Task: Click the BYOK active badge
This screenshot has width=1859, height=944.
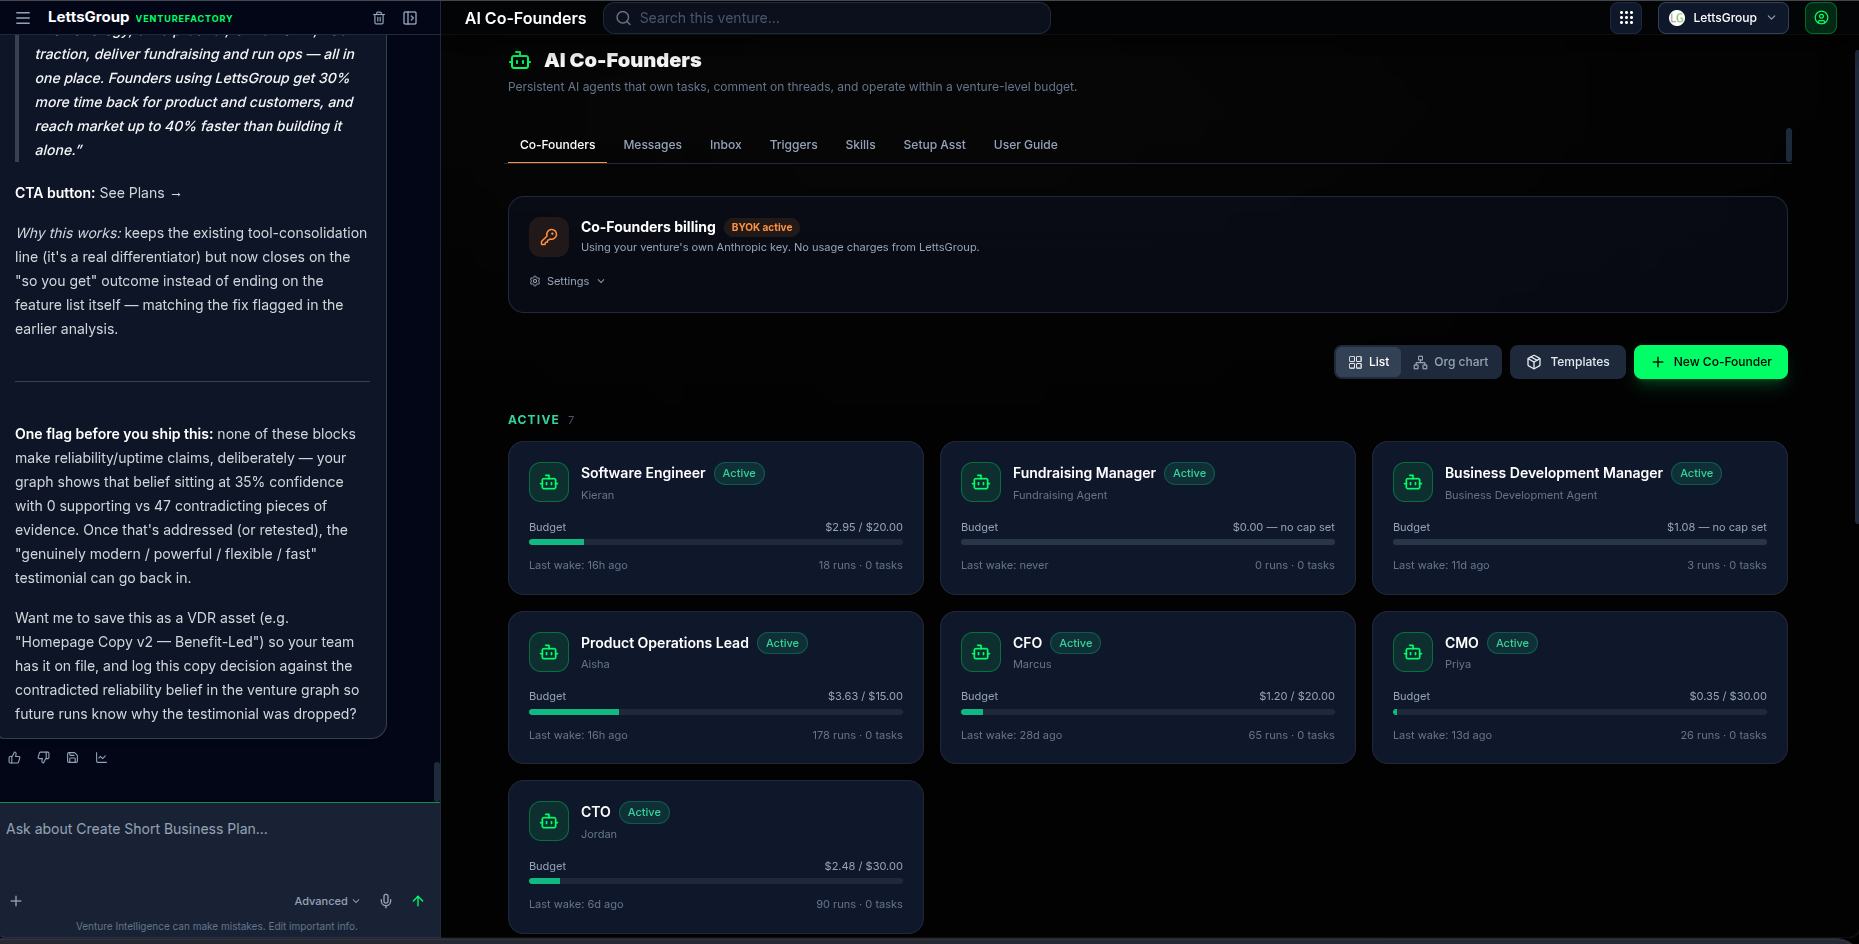Action: [x=762, y=227]
